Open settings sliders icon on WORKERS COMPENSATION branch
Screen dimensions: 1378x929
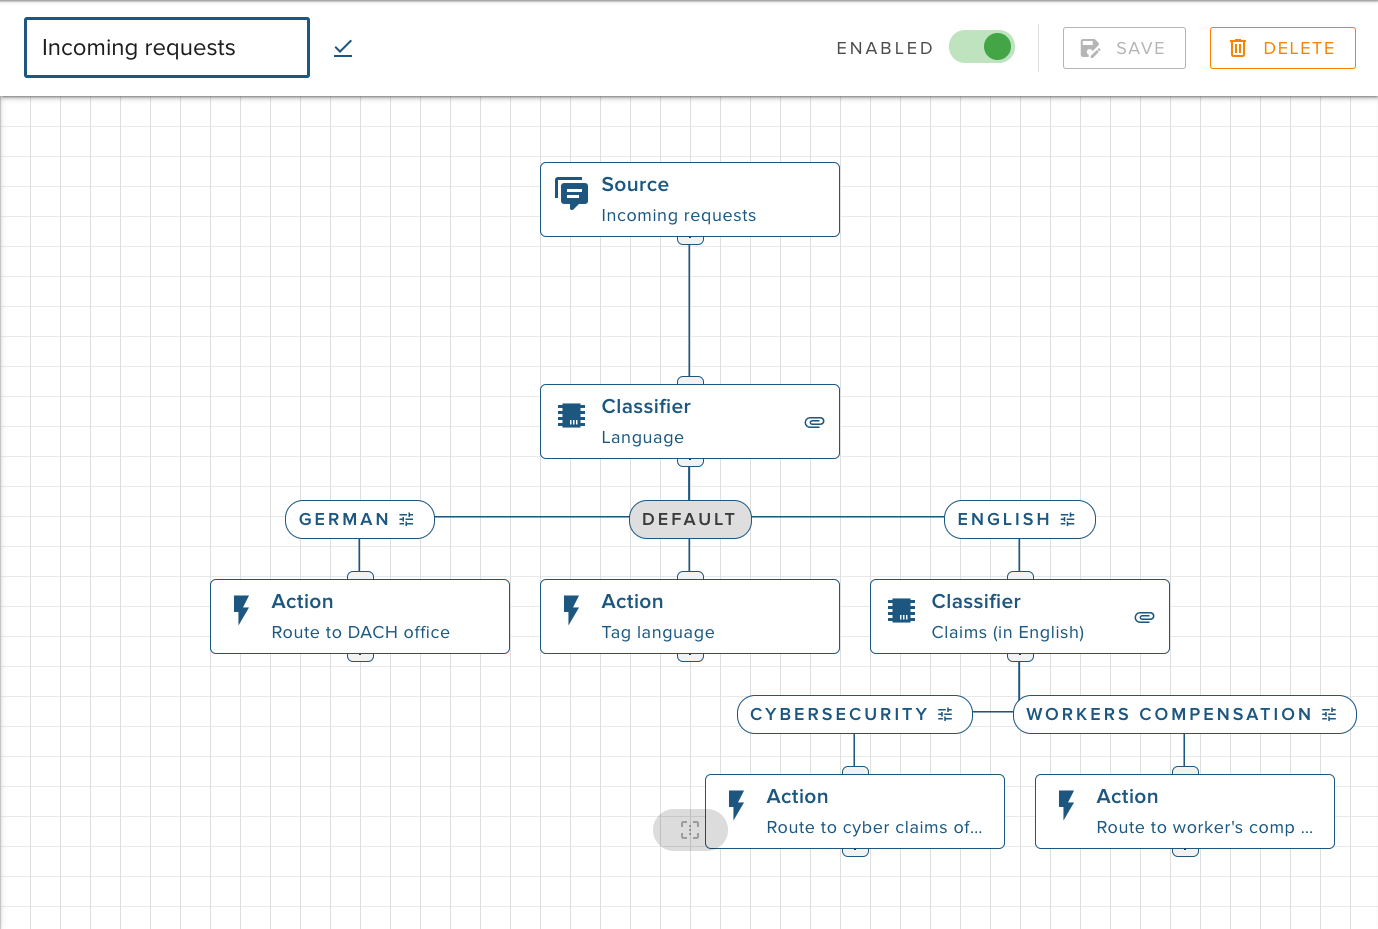[1329, 714]
